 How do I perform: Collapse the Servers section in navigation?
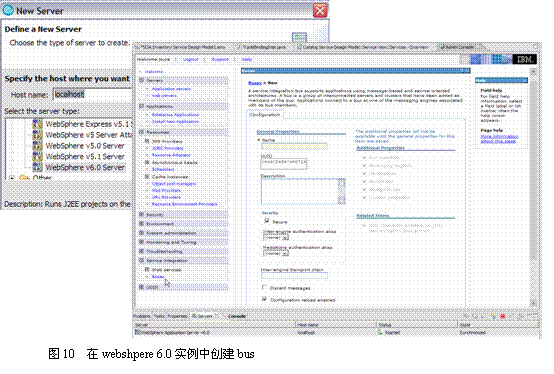(x=141, y=81)
